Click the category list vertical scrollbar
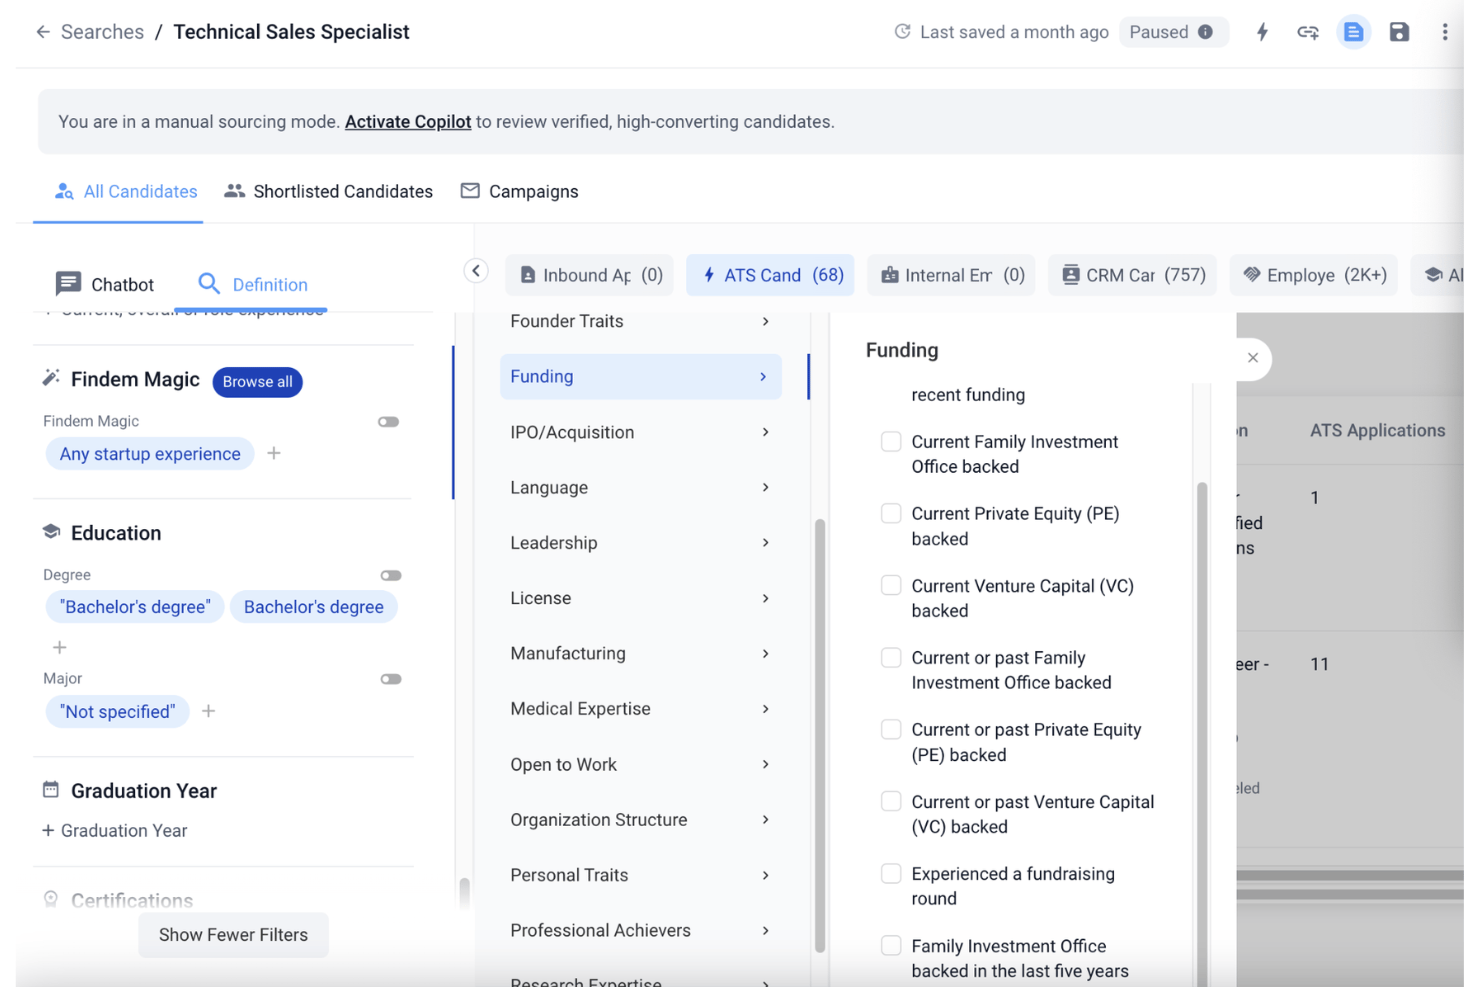This screenshot has width=1480, height=987. click(819, 735)
